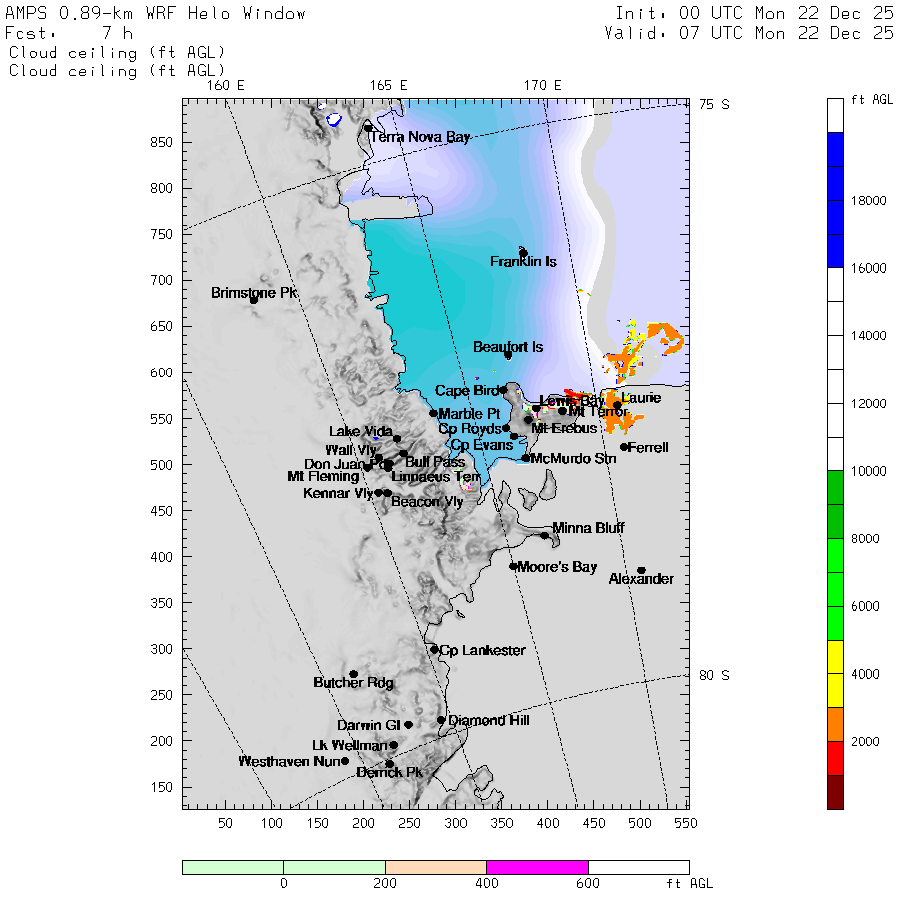Click the Brimstone Pk marker dot
This screenshot has height=900, width=900.
coord(254,300)
